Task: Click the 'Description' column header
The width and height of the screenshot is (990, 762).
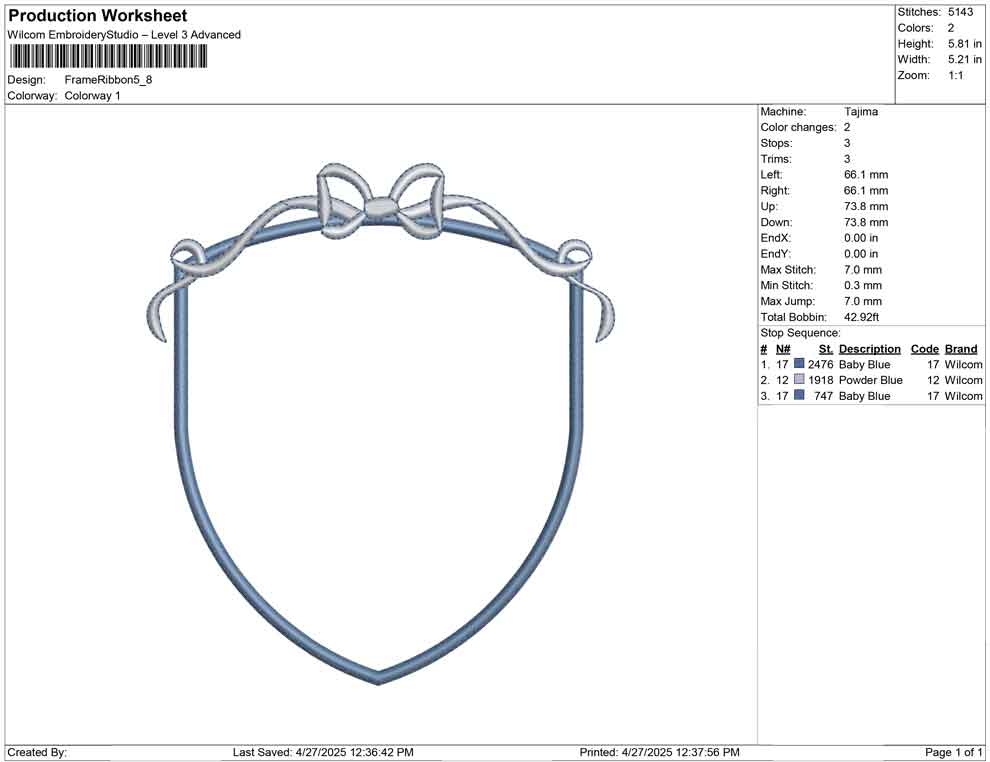Action: tap(869, 348)
